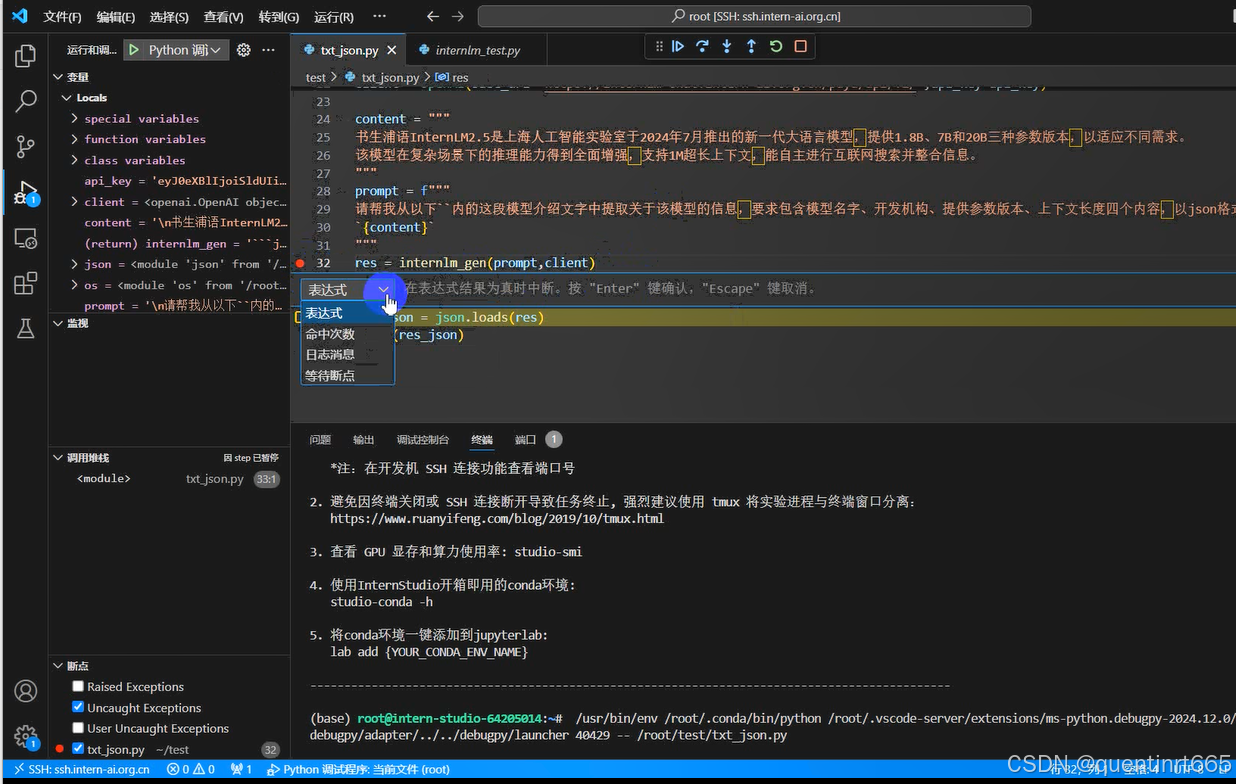
Task: Open the title bar overflow menu ellipsis
Action: point(379,17)
